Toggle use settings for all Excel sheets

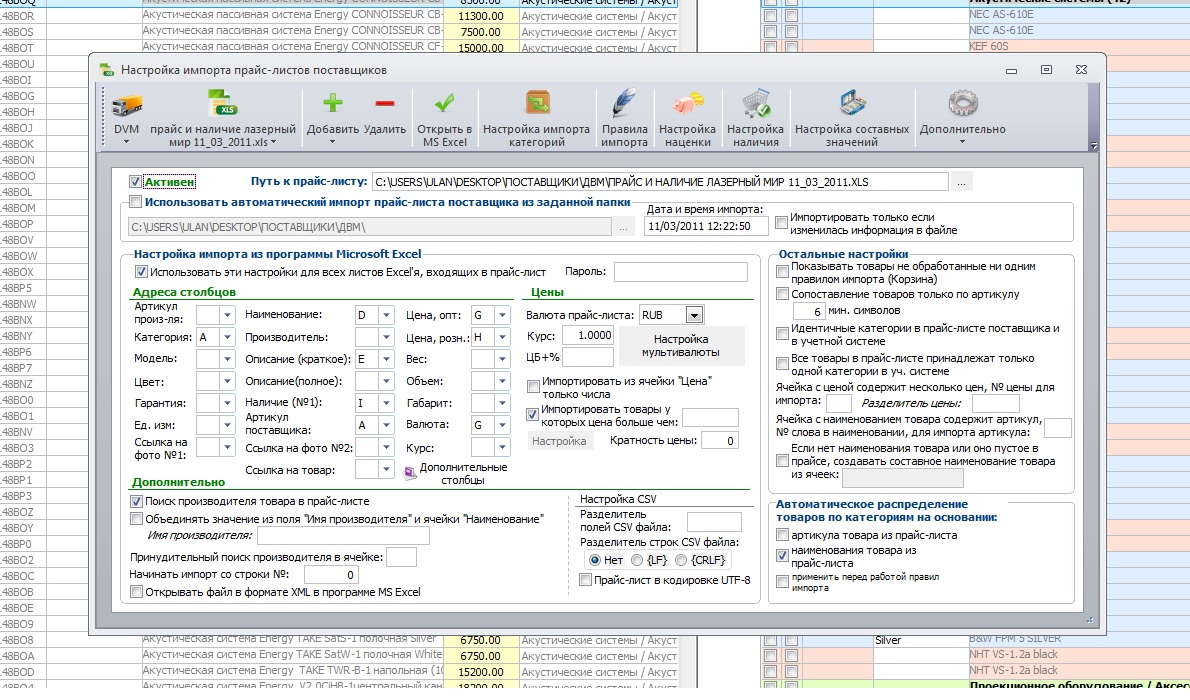140,272
